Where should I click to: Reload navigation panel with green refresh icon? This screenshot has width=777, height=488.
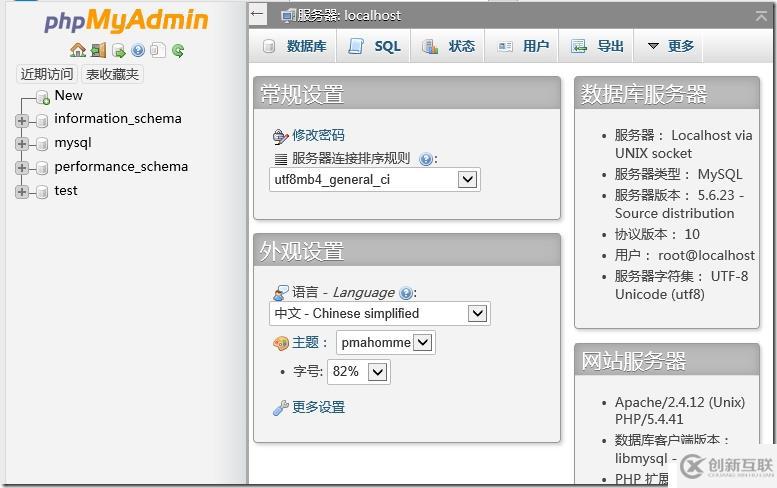[x=178, y=50]
